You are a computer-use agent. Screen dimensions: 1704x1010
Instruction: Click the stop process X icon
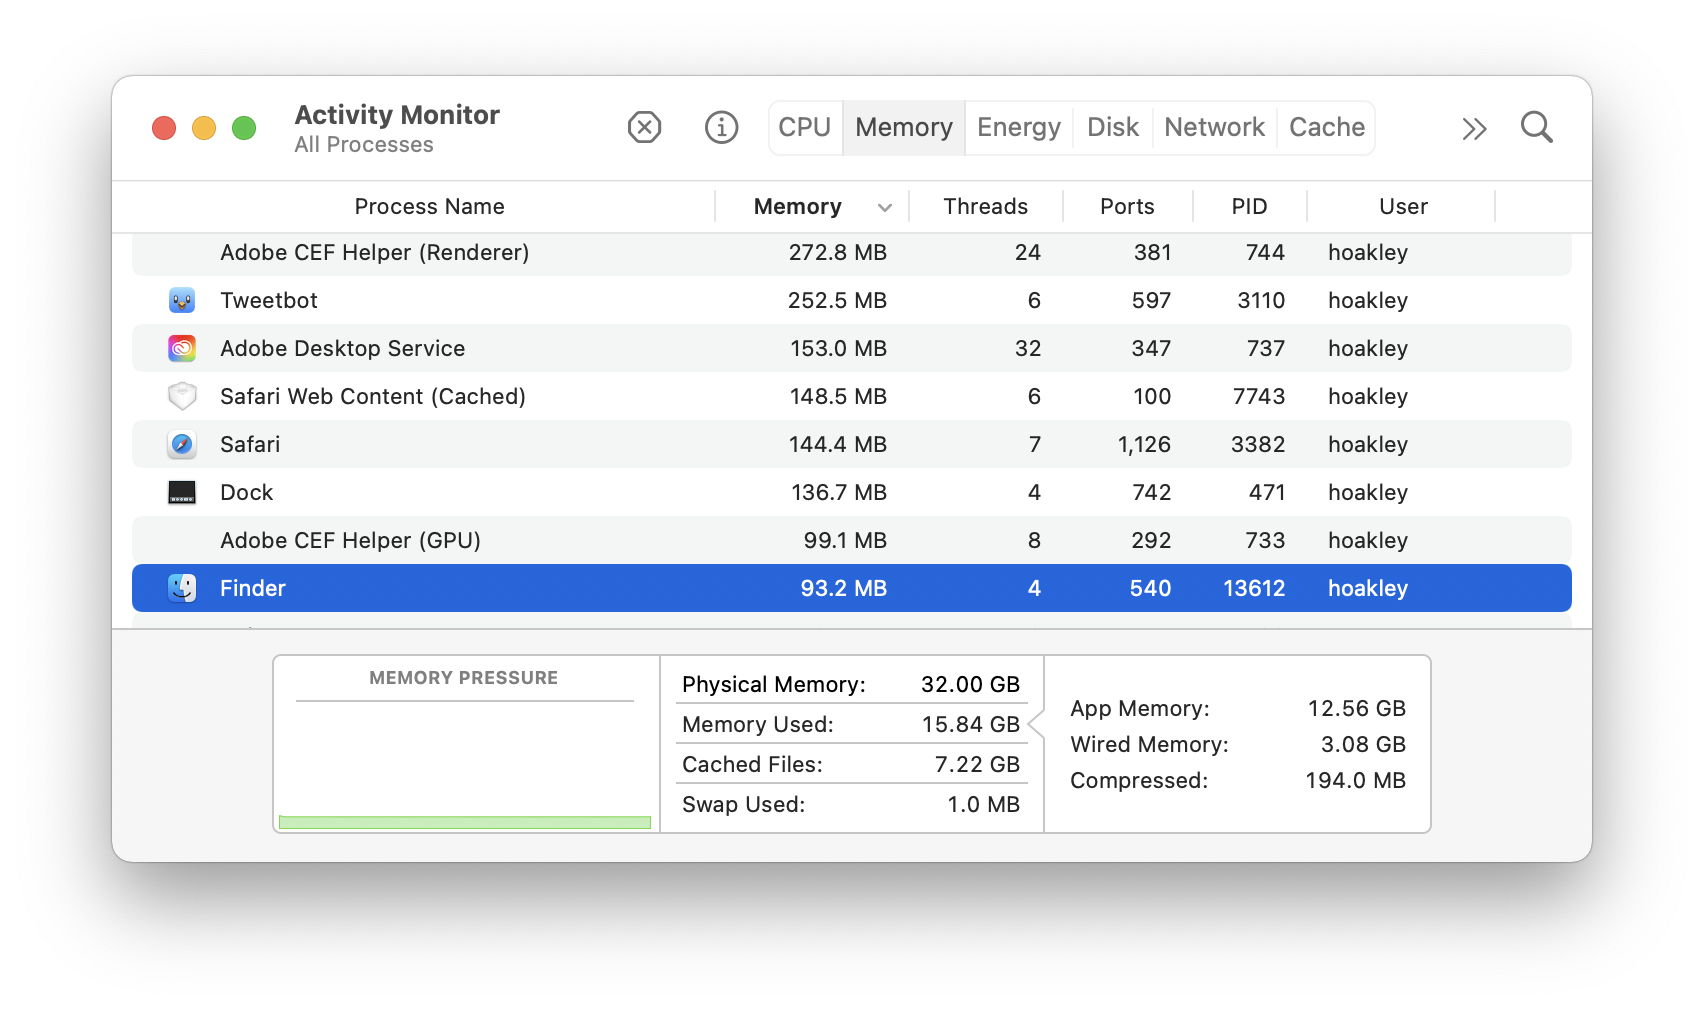(x=644, y=128)
